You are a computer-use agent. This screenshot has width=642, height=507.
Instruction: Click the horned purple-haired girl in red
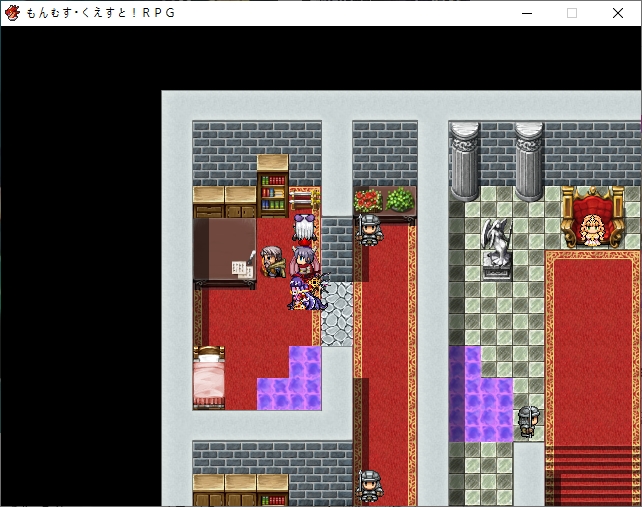[305, 260]
